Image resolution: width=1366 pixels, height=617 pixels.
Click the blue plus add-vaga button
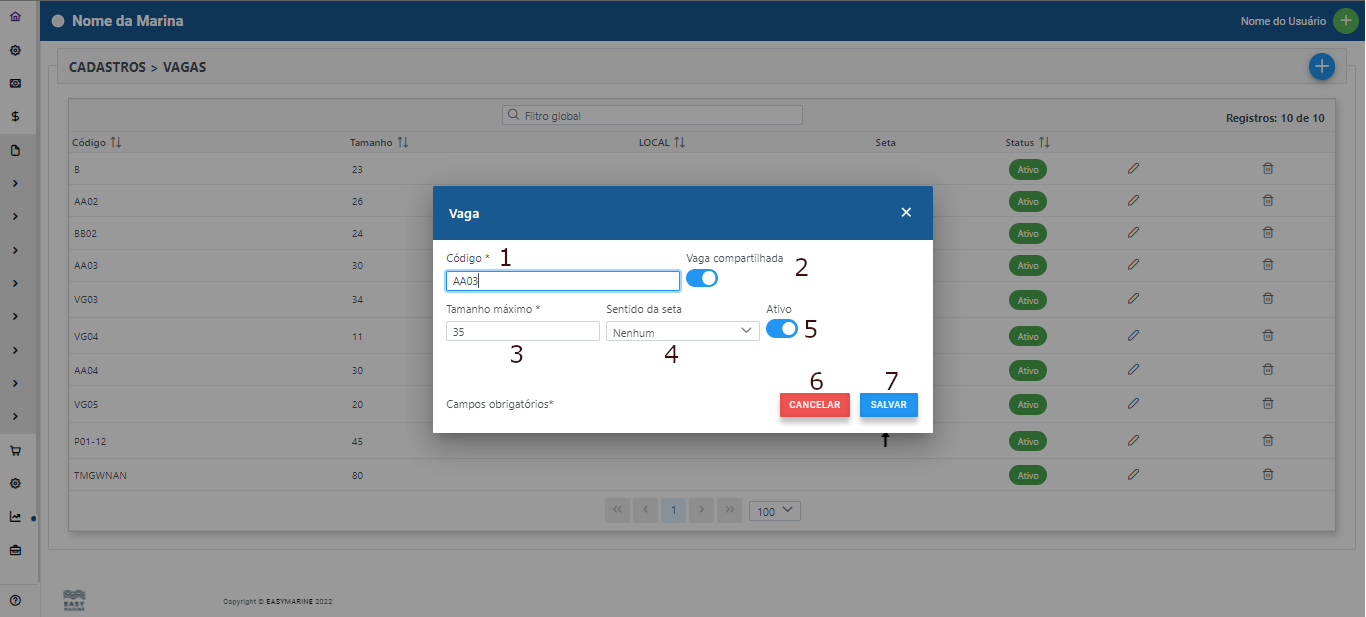(x=1322, y=67)
